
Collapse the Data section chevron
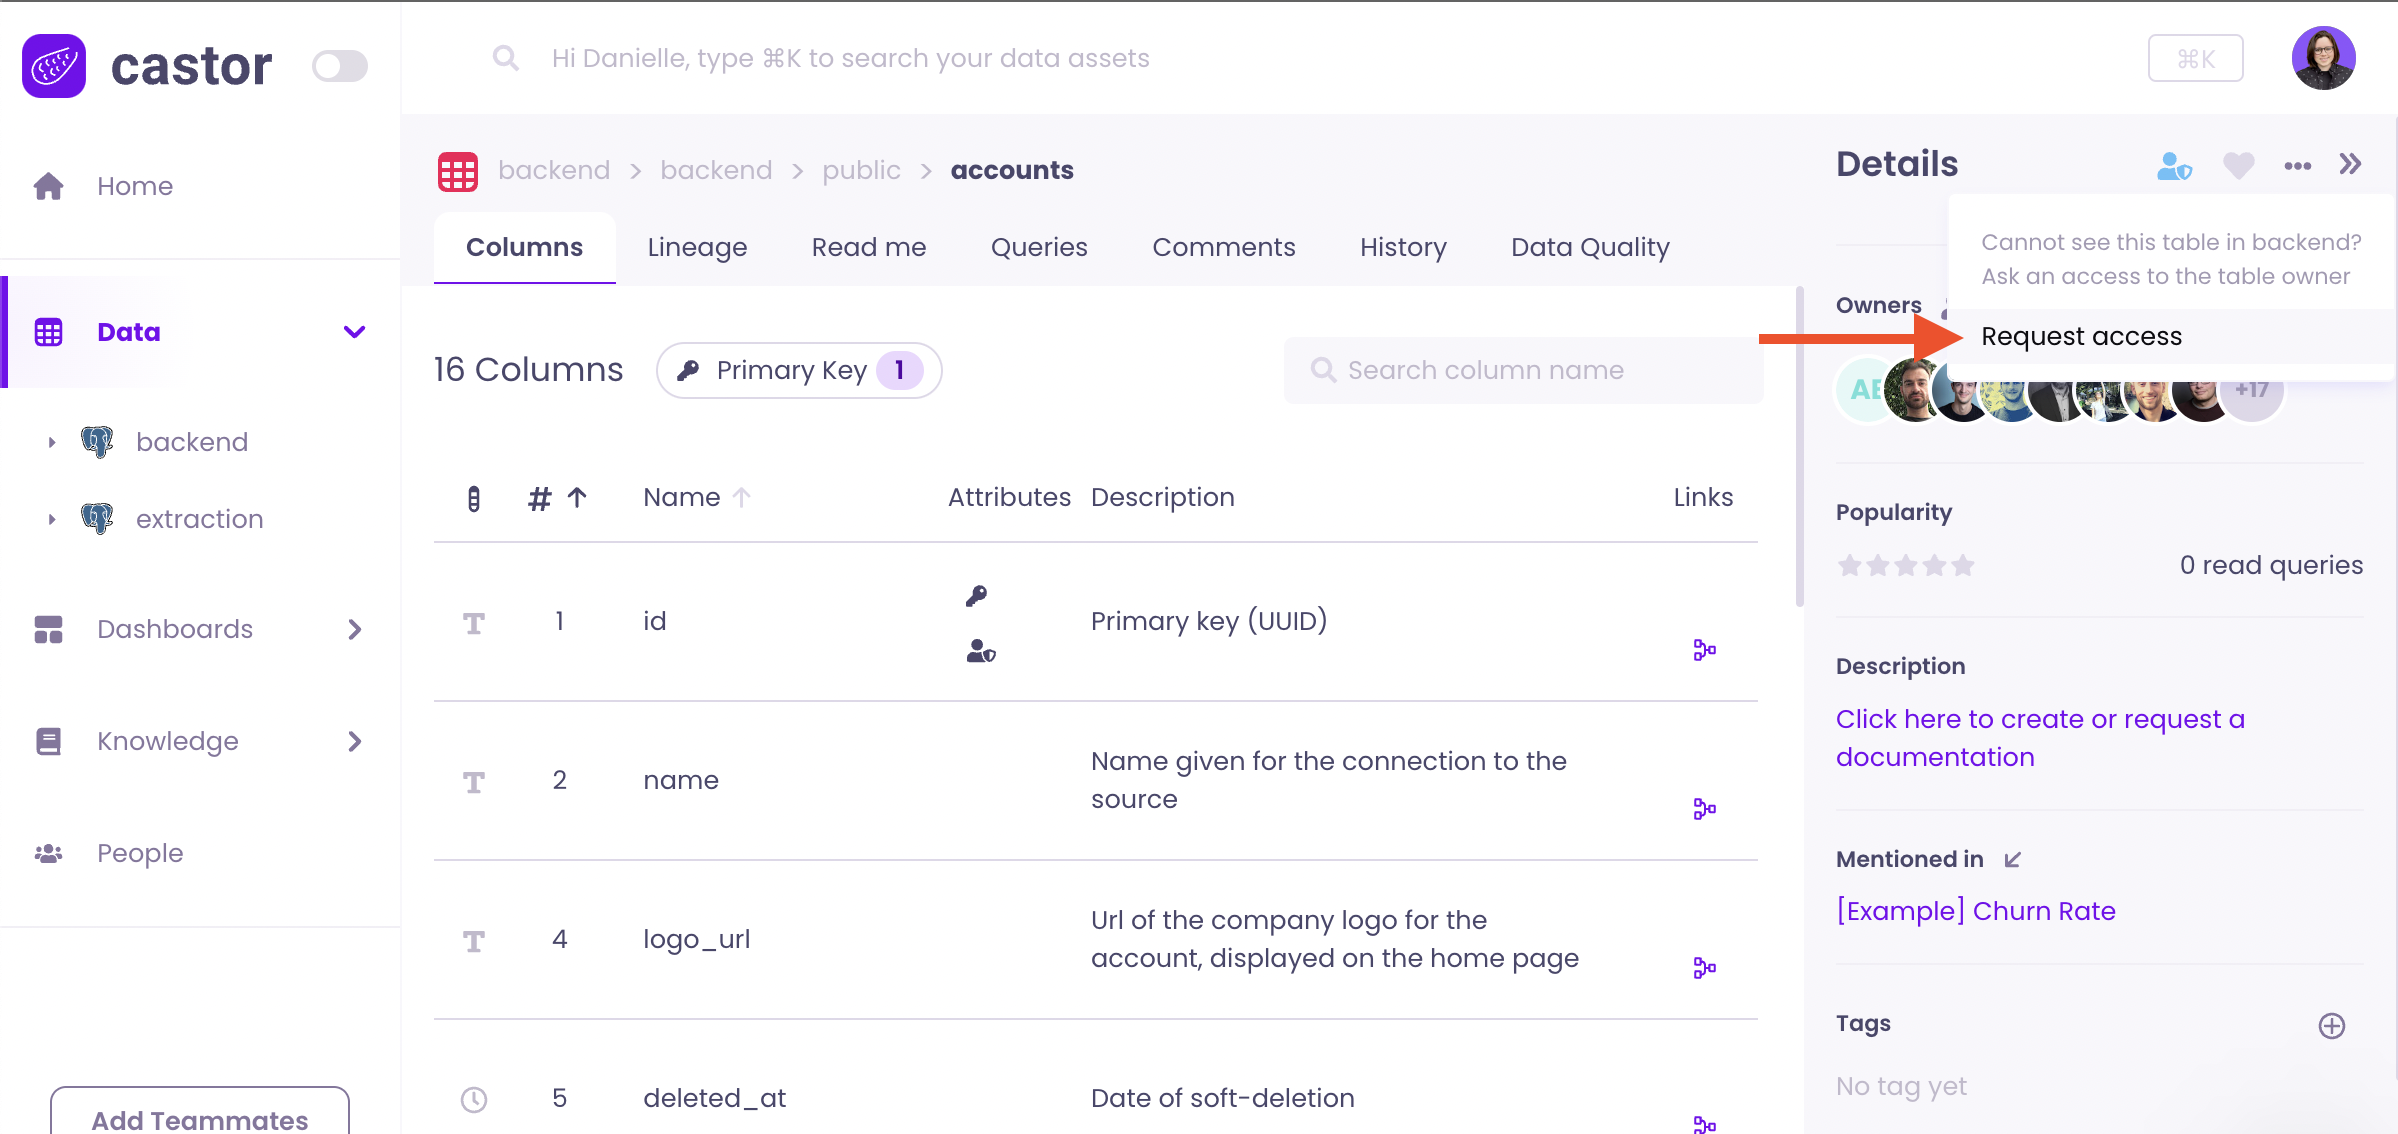354,332
